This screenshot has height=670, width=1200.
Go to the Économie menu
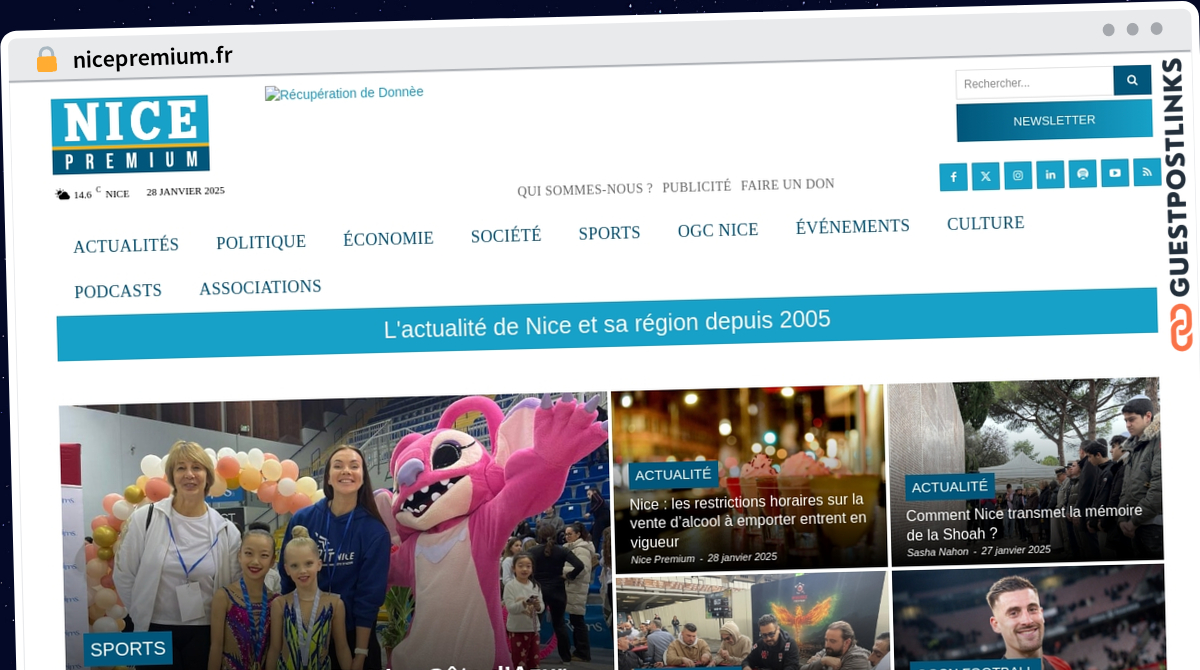click(x=388, y=239)
